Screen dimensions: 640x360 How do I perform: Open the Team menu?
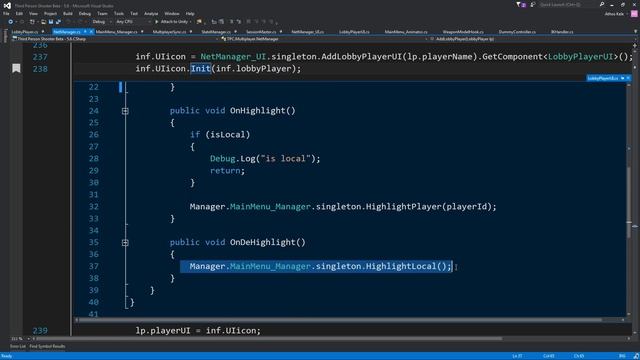coord(102,13)
